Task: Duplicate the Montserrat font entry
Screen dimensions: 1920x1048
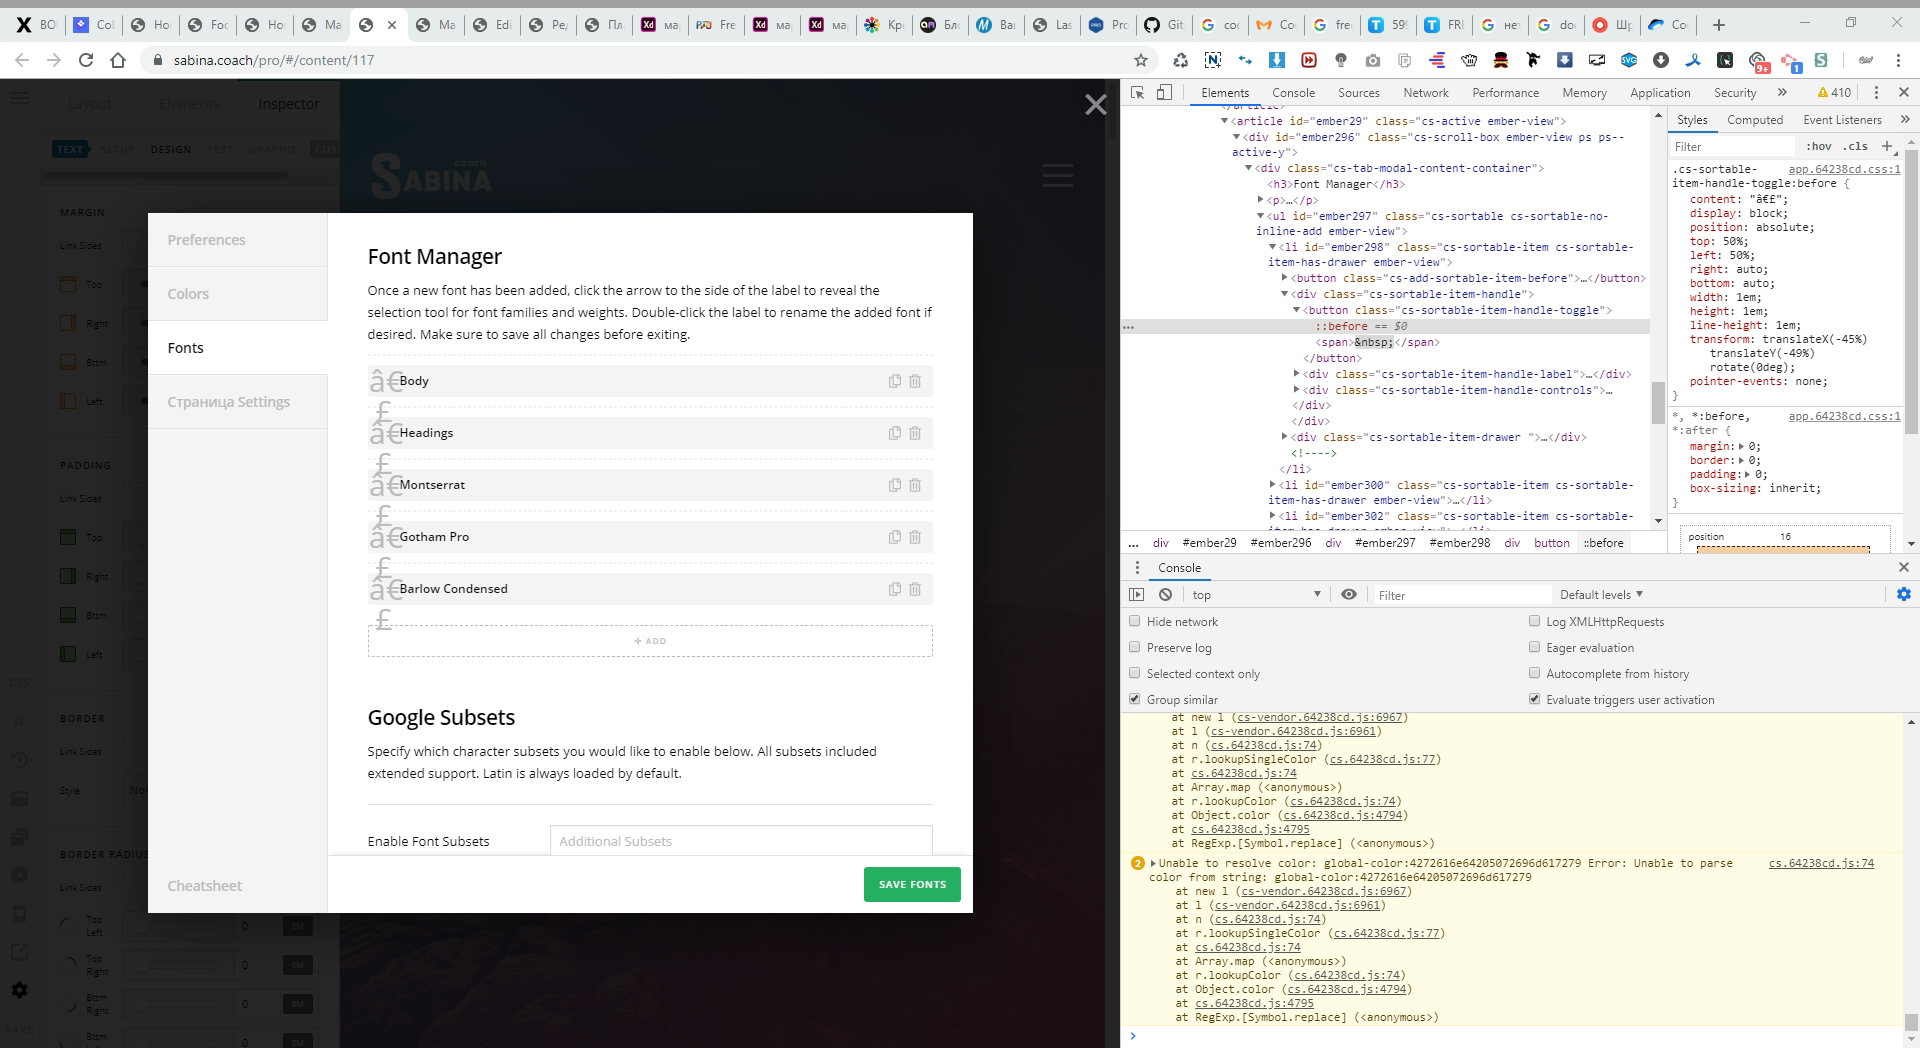Action: [x=895, y=485]
